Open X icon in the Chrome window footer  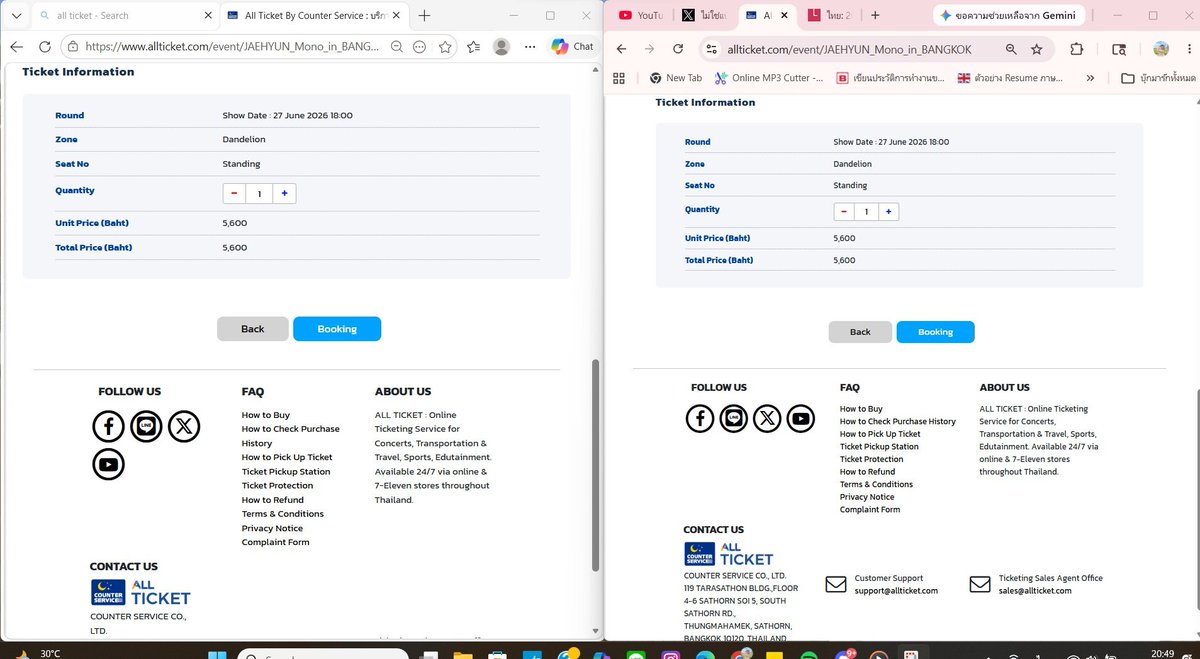pyautogui.click(x=767, y=419)
